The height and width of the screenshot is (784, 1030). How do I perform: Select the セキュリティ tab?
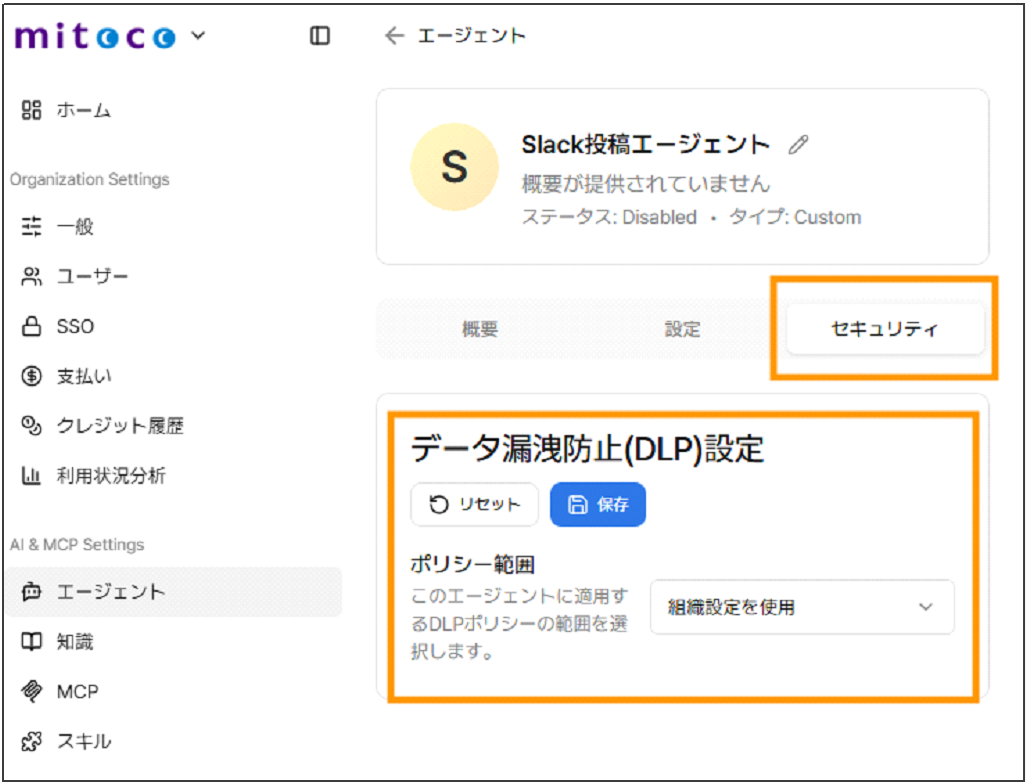pos(884,328)
